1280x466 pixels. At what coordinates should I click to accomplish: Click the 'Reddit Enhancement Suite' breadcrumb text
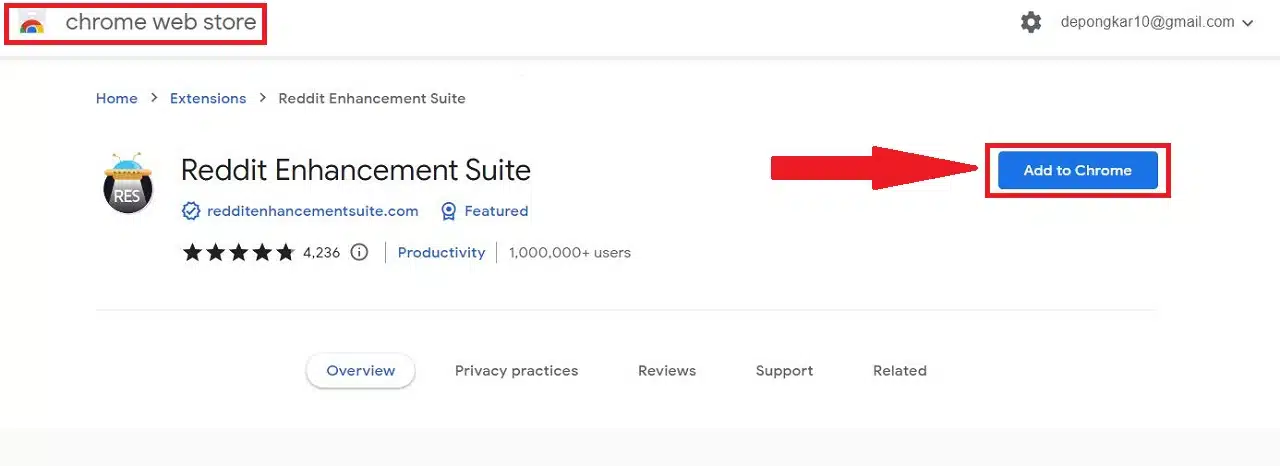[372, 98]
